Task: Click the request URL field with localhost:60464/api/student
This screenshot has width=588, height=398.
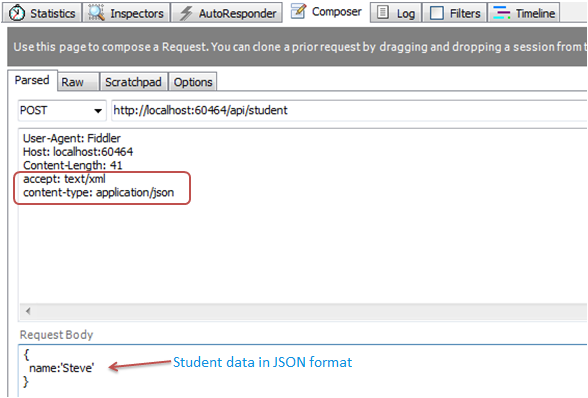Action: tap(349, 110)
